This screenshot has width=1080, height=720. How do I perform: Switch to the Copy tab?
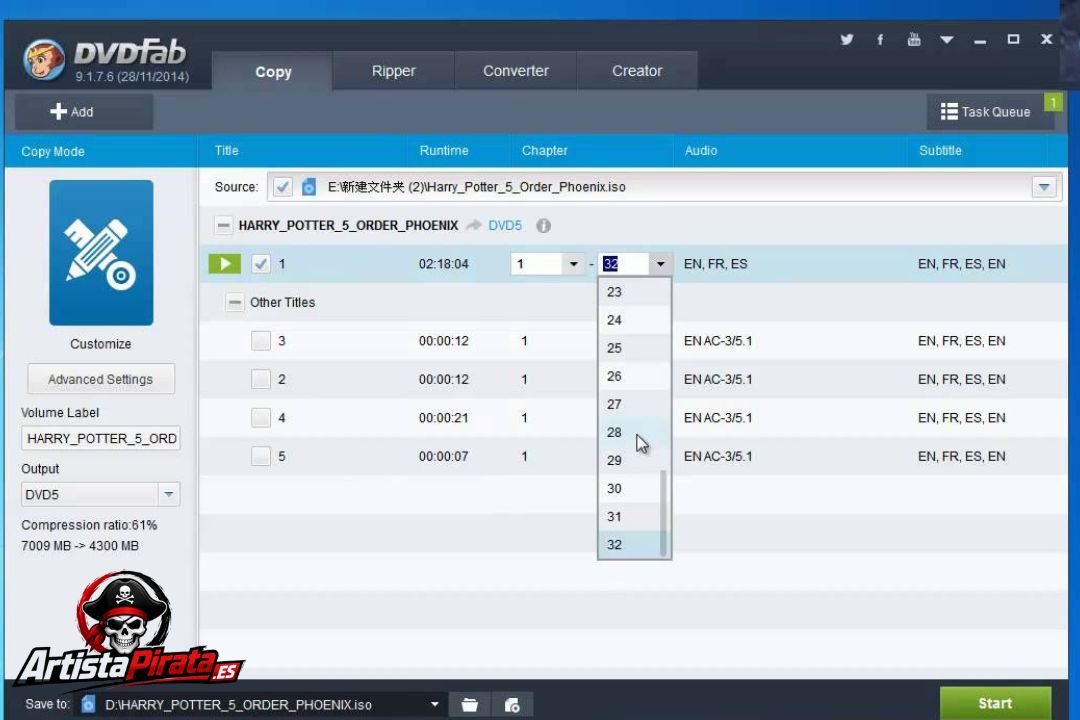(273, 71)
